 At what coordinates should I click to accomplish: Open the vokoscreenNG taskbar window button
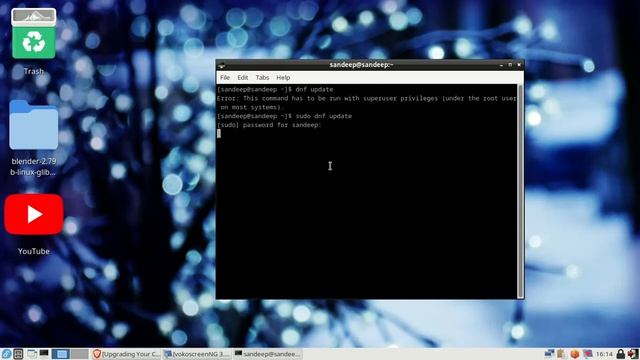pyautogui.click(x=197, y=354)
